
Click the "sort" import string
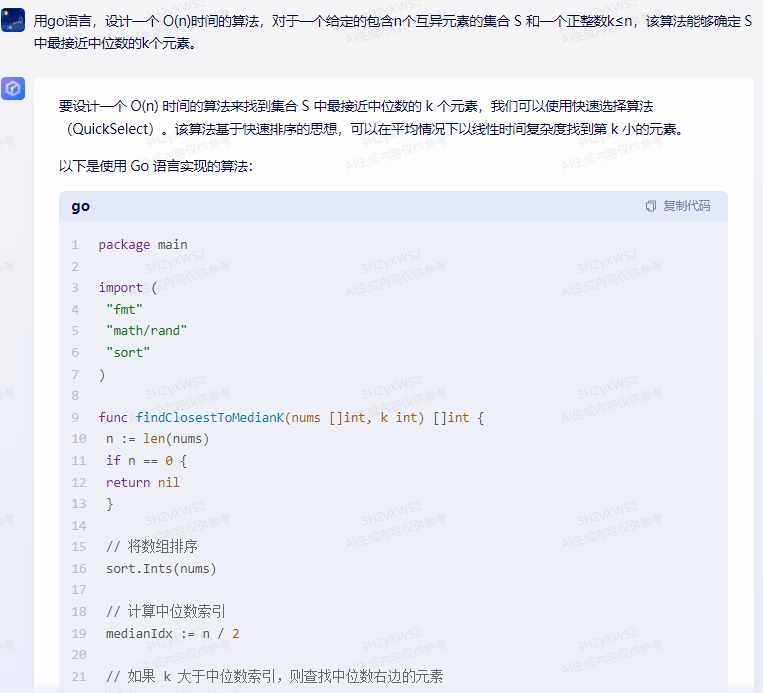(128, 352)
